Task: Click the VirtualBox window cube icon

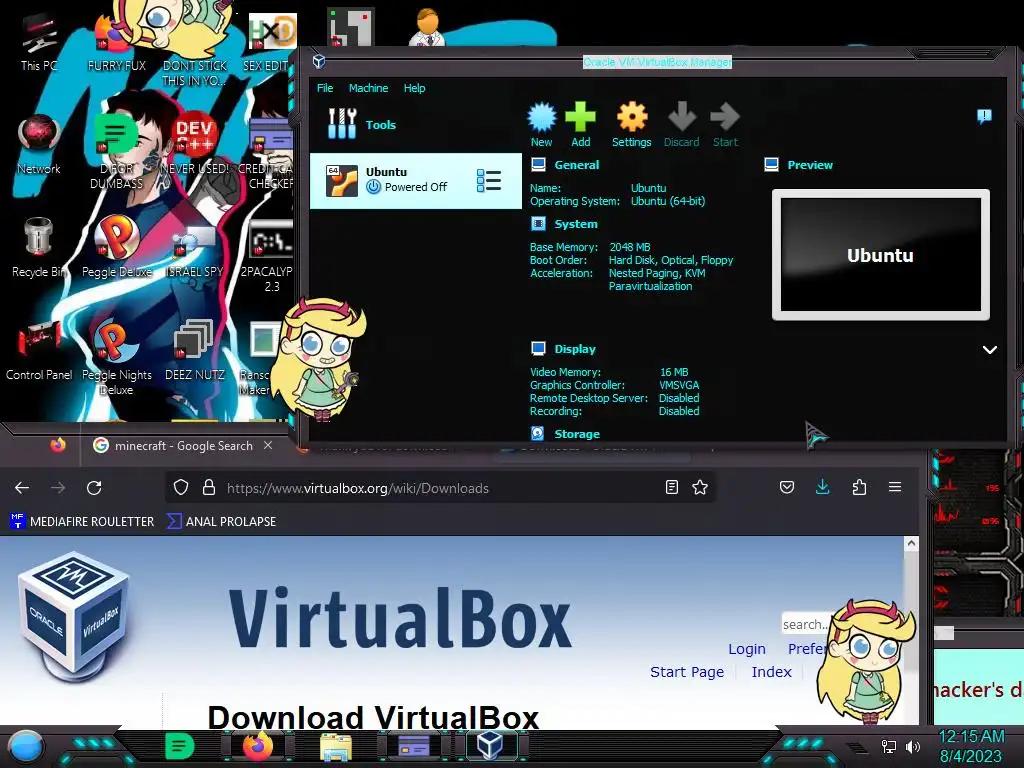Action: click(x=319, y=61)
